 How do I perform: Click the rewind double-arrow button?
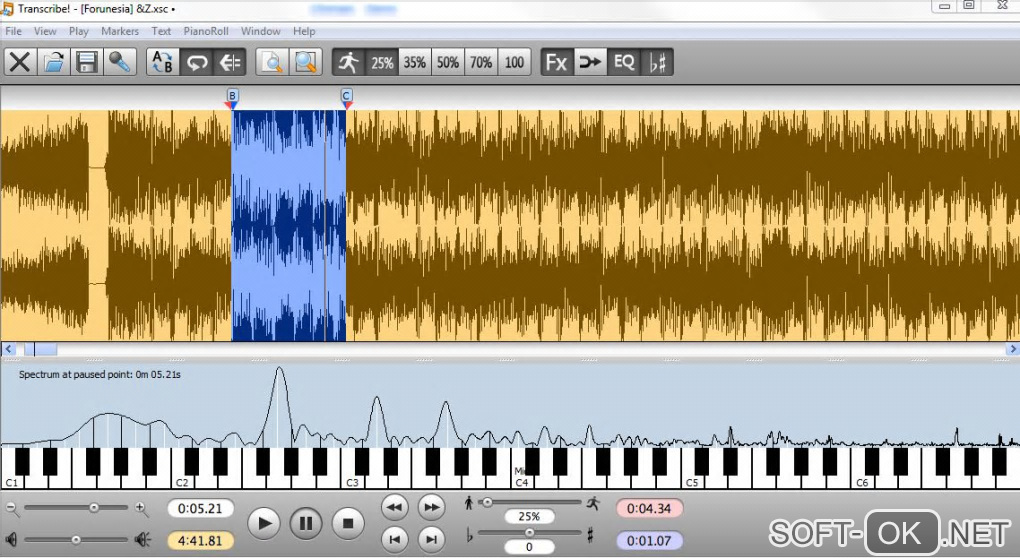click(394, 507)
